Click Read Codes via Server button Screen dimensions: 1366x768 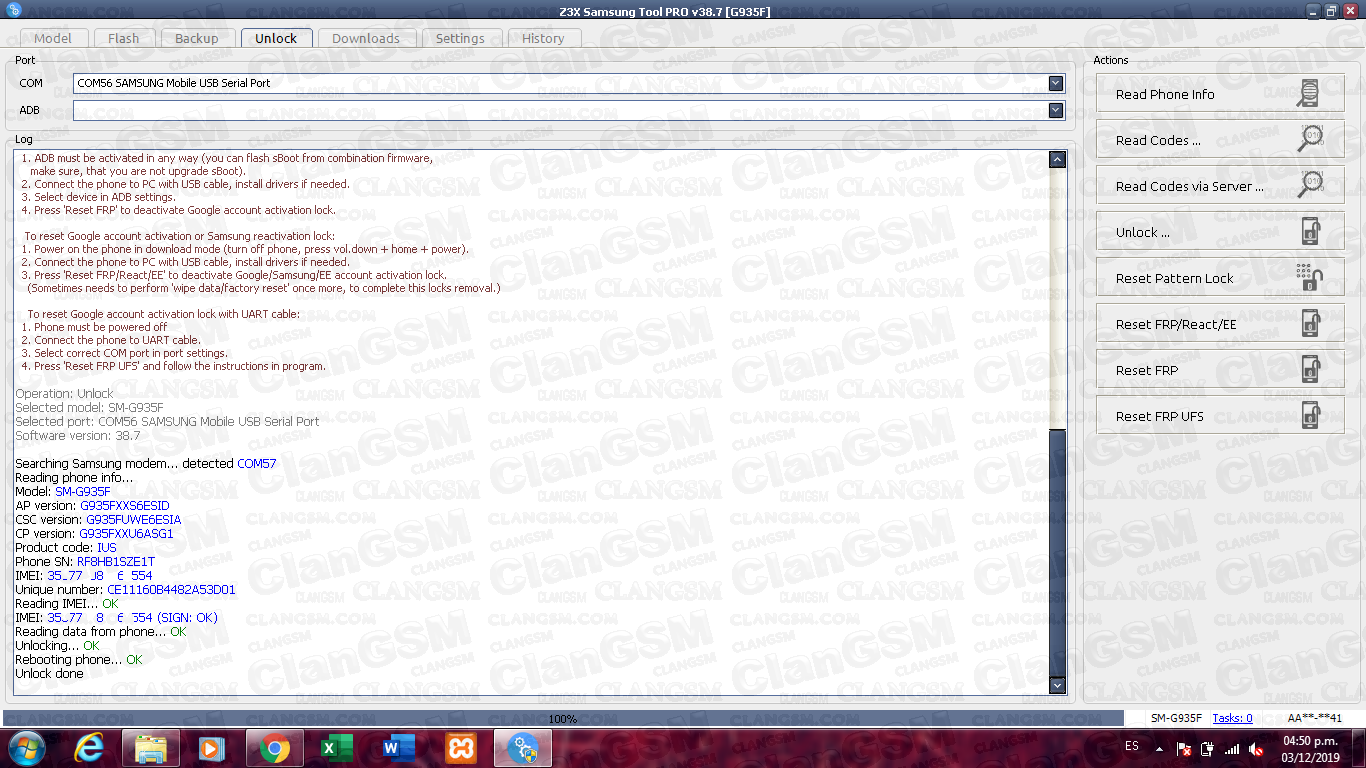1220,187
